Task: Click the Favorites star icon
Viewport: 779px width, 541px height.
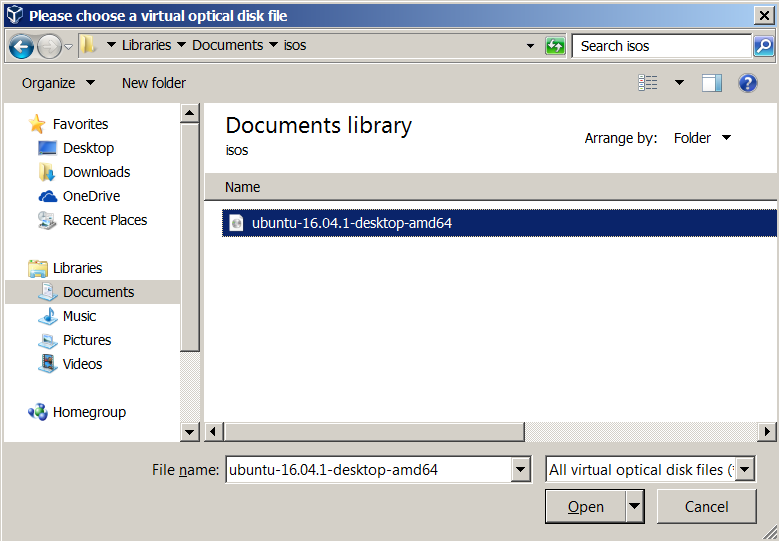Action: [37, 124]
